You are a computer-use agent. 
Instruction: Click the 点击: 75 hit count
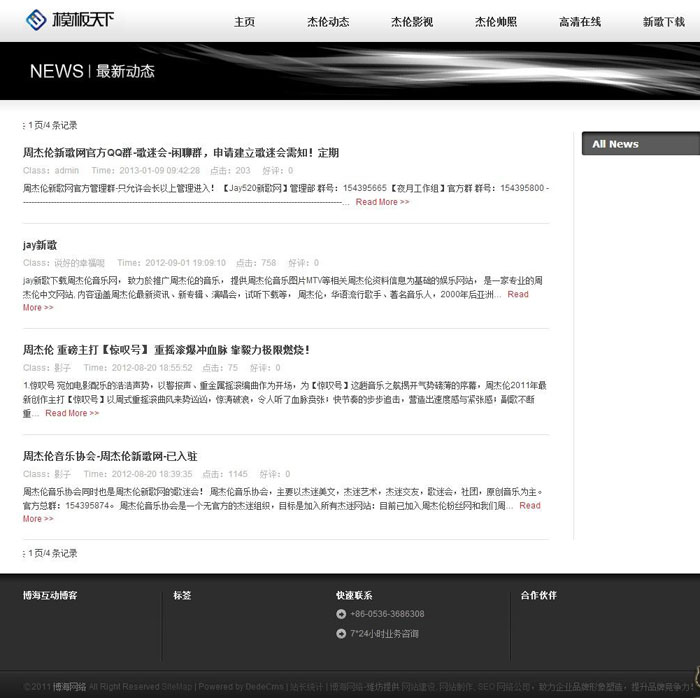click(x=220, y=368)
